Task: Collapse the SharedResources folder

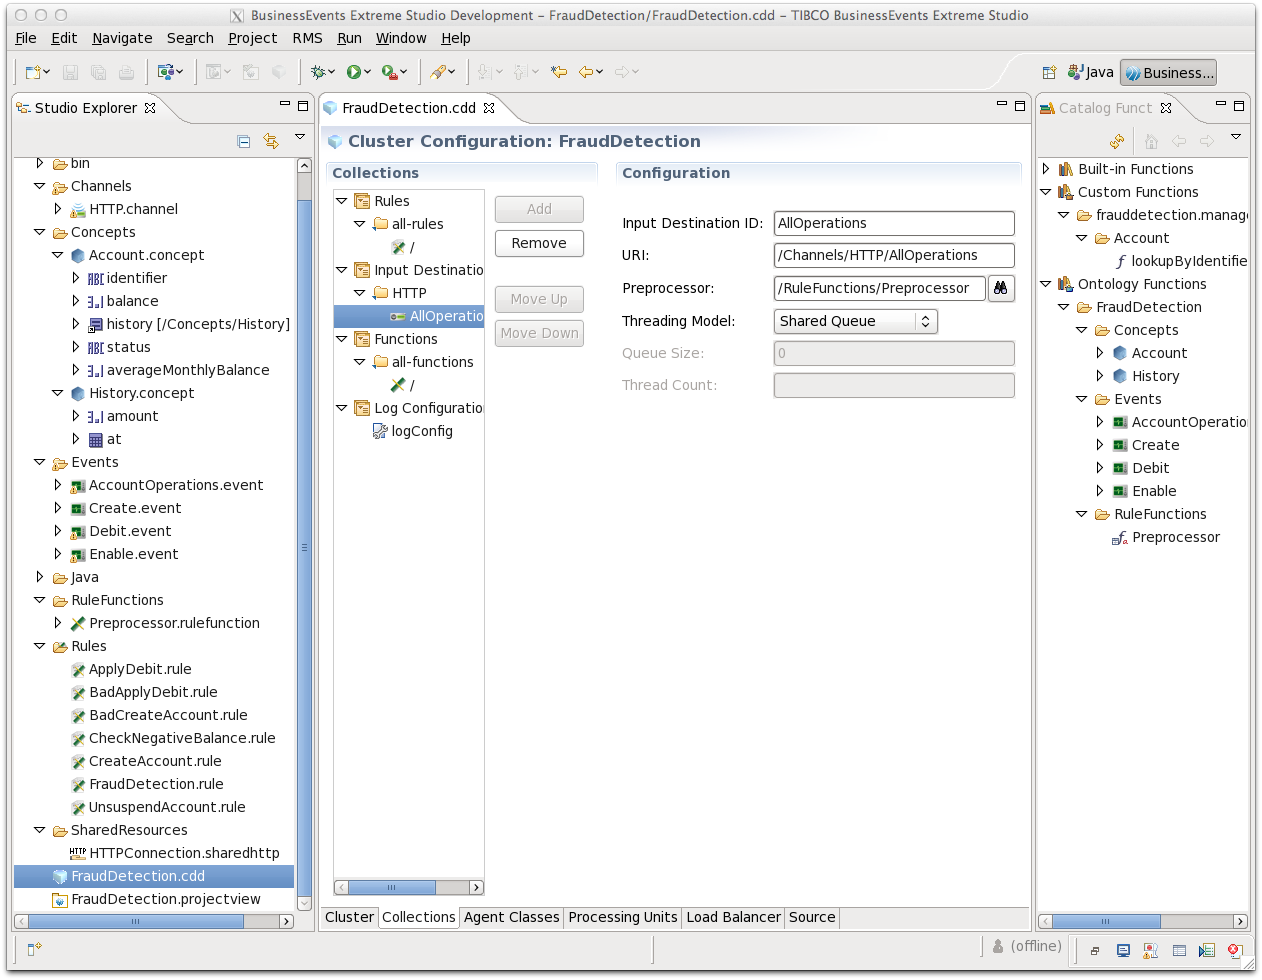Action: coord(39,830)
